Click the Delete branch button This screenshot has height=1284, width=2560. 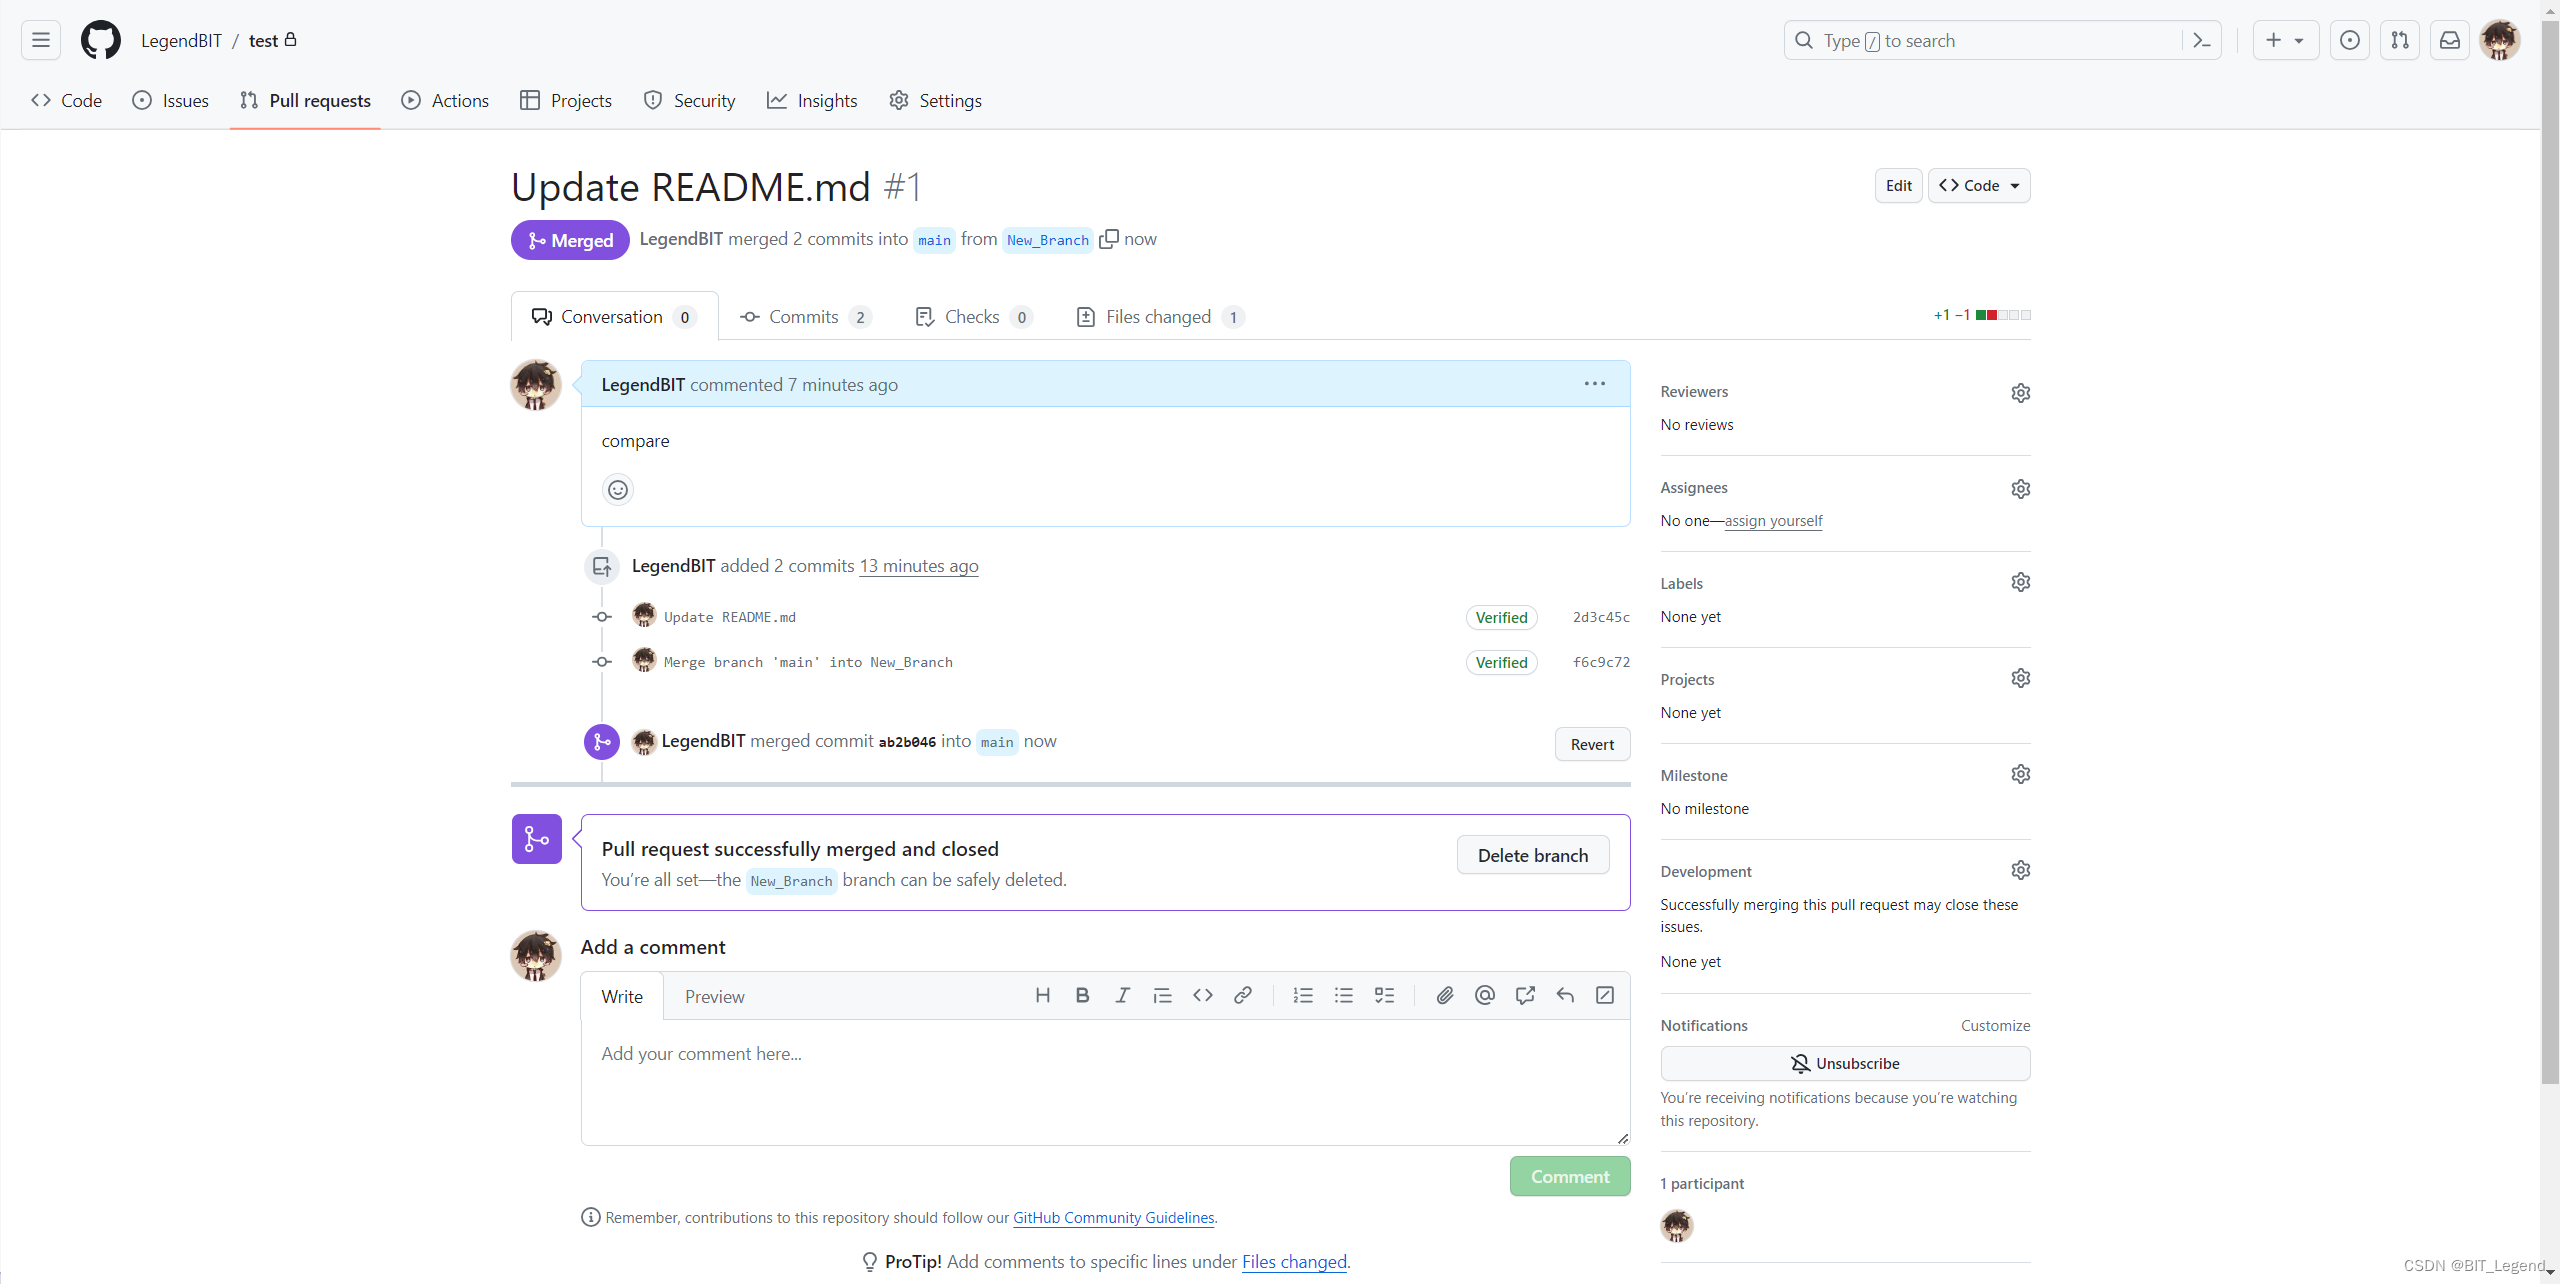click(1533, 856)
